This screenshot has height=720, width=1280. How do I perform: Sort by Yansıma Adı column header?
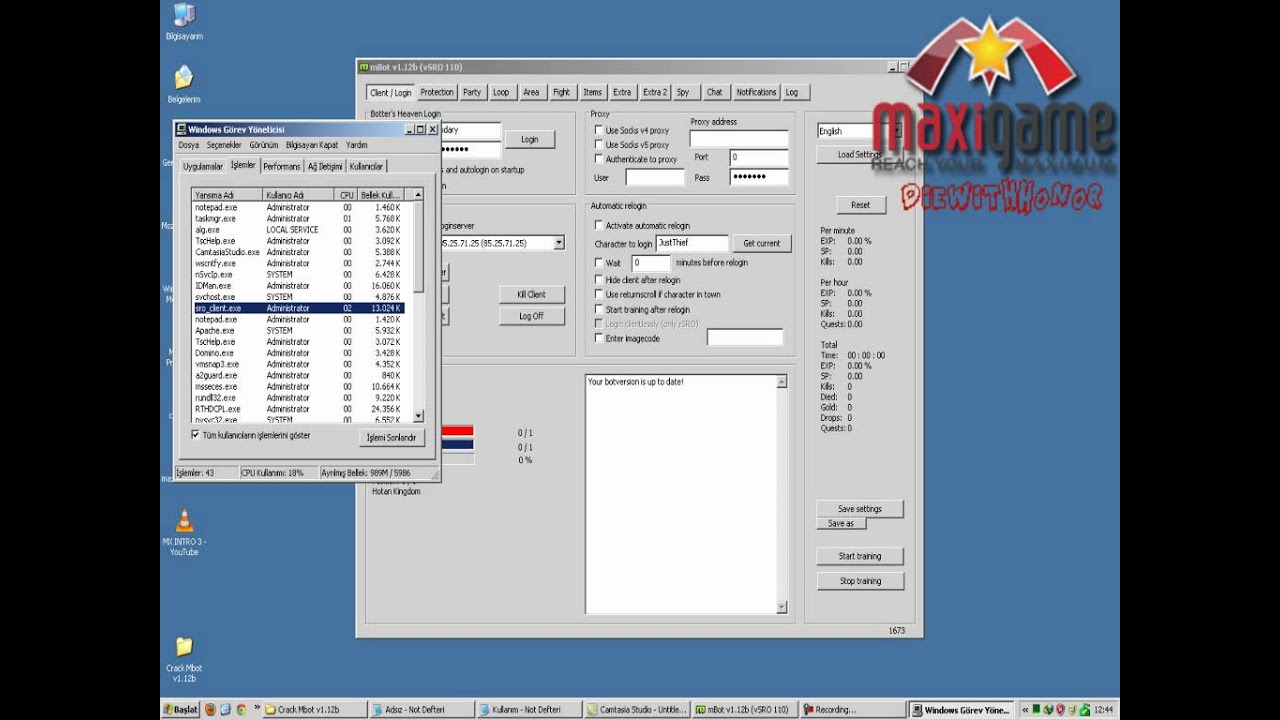[x=227, y=195]
